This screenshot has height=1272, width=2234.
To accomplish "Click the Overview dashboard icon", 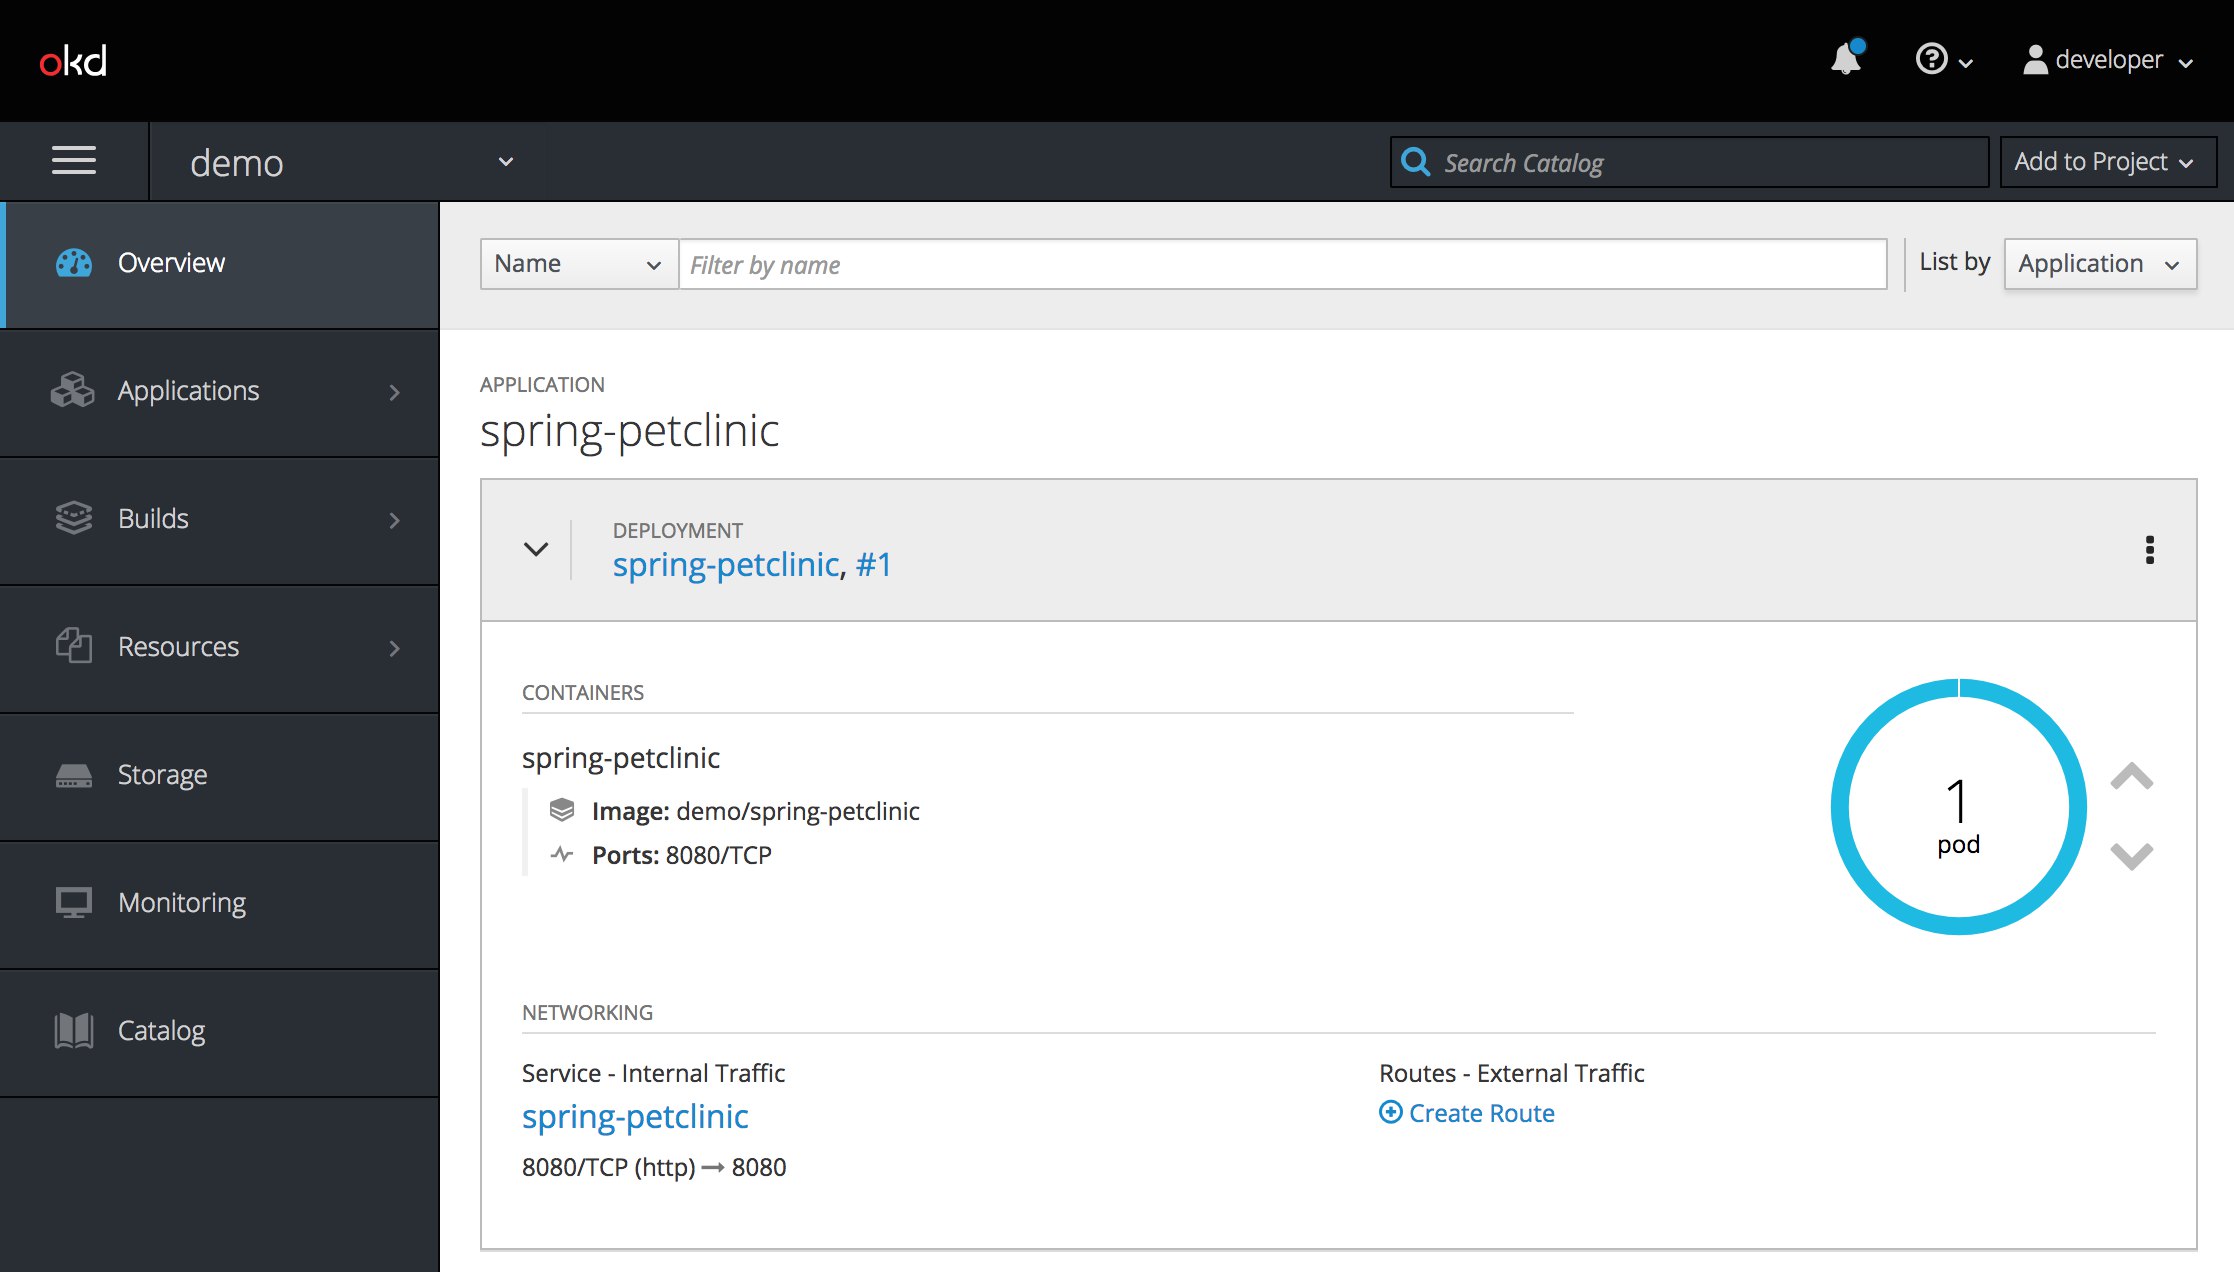I will [73, 263].
